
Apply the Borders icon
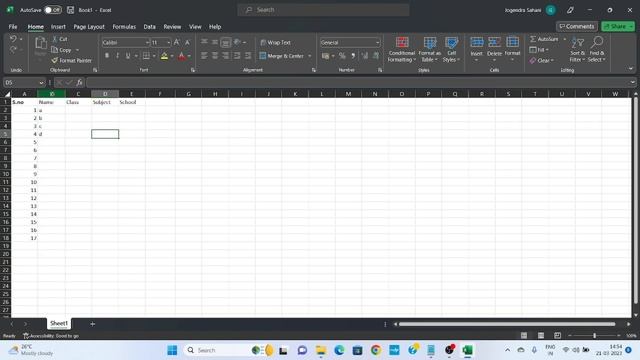(x=146, y=56)
